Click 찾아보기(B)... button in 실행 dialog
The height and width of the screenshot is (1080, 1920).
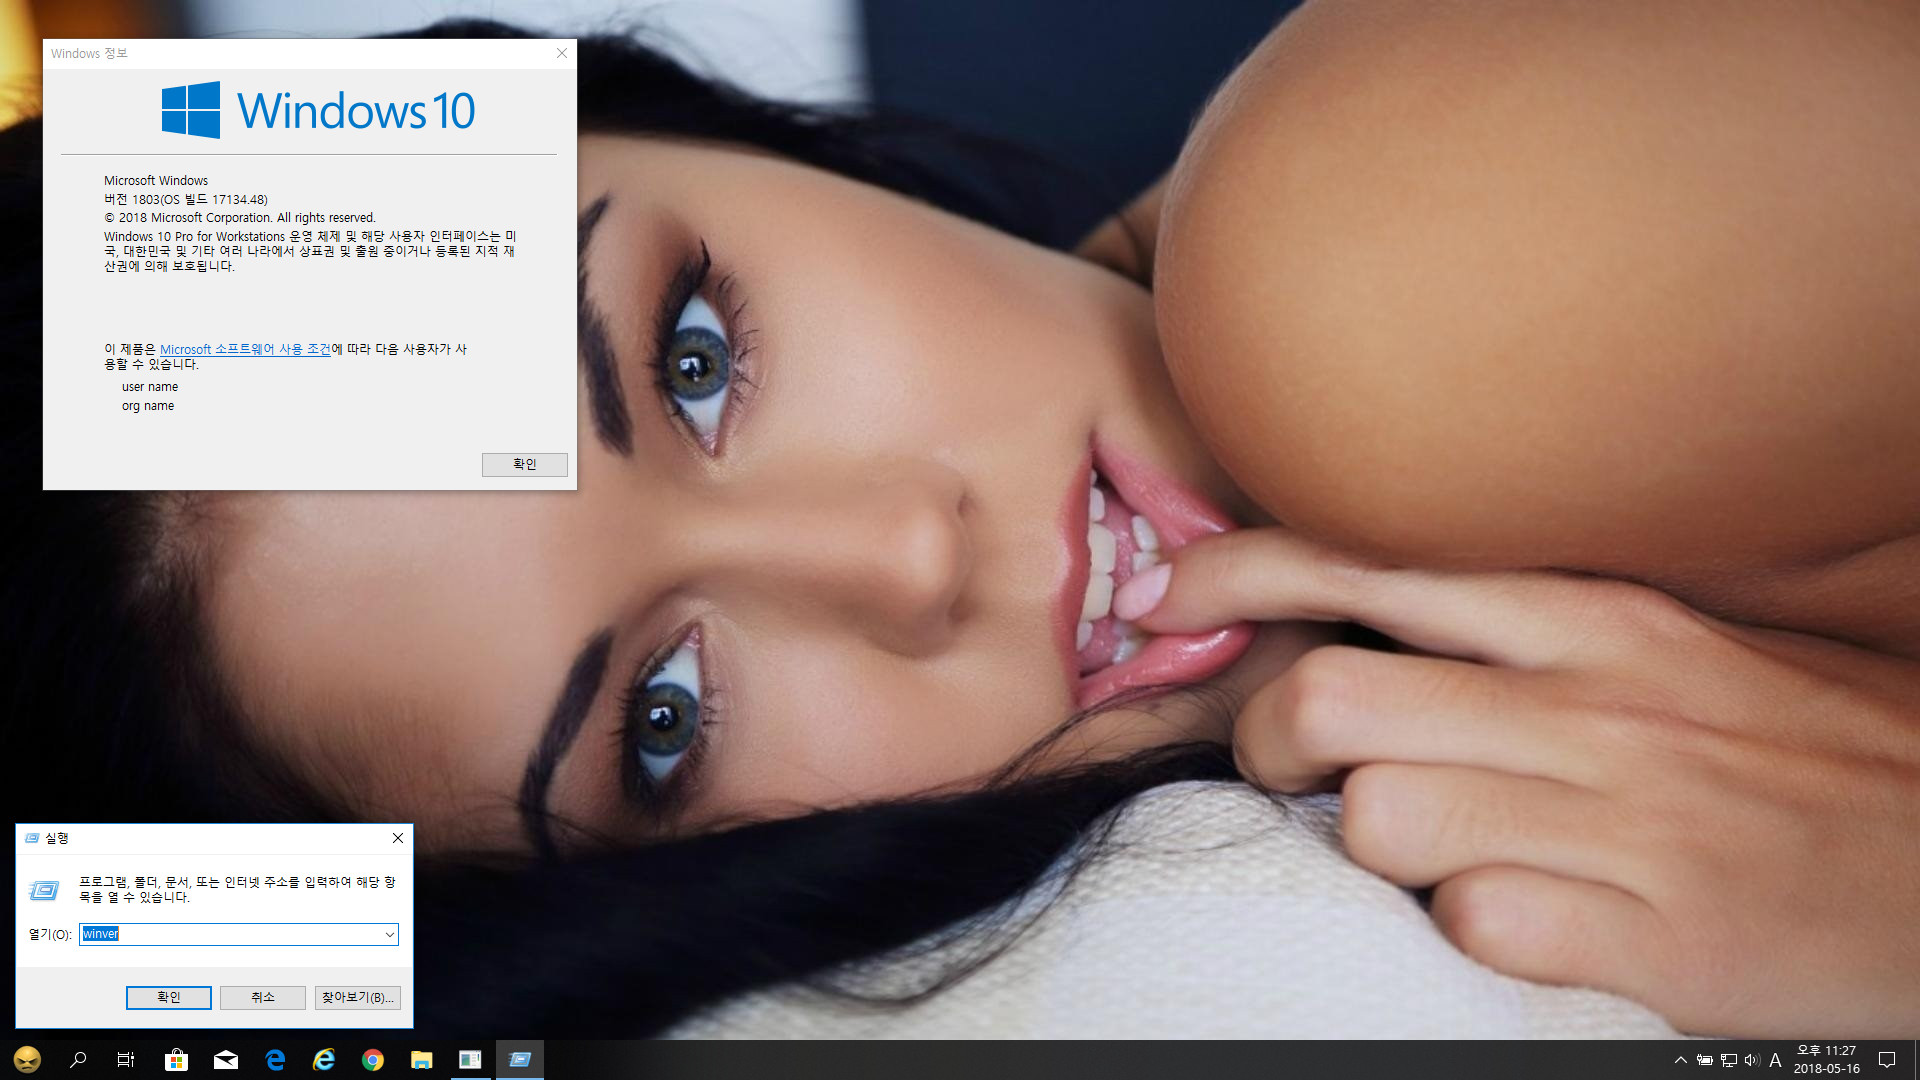pos(358,997)
